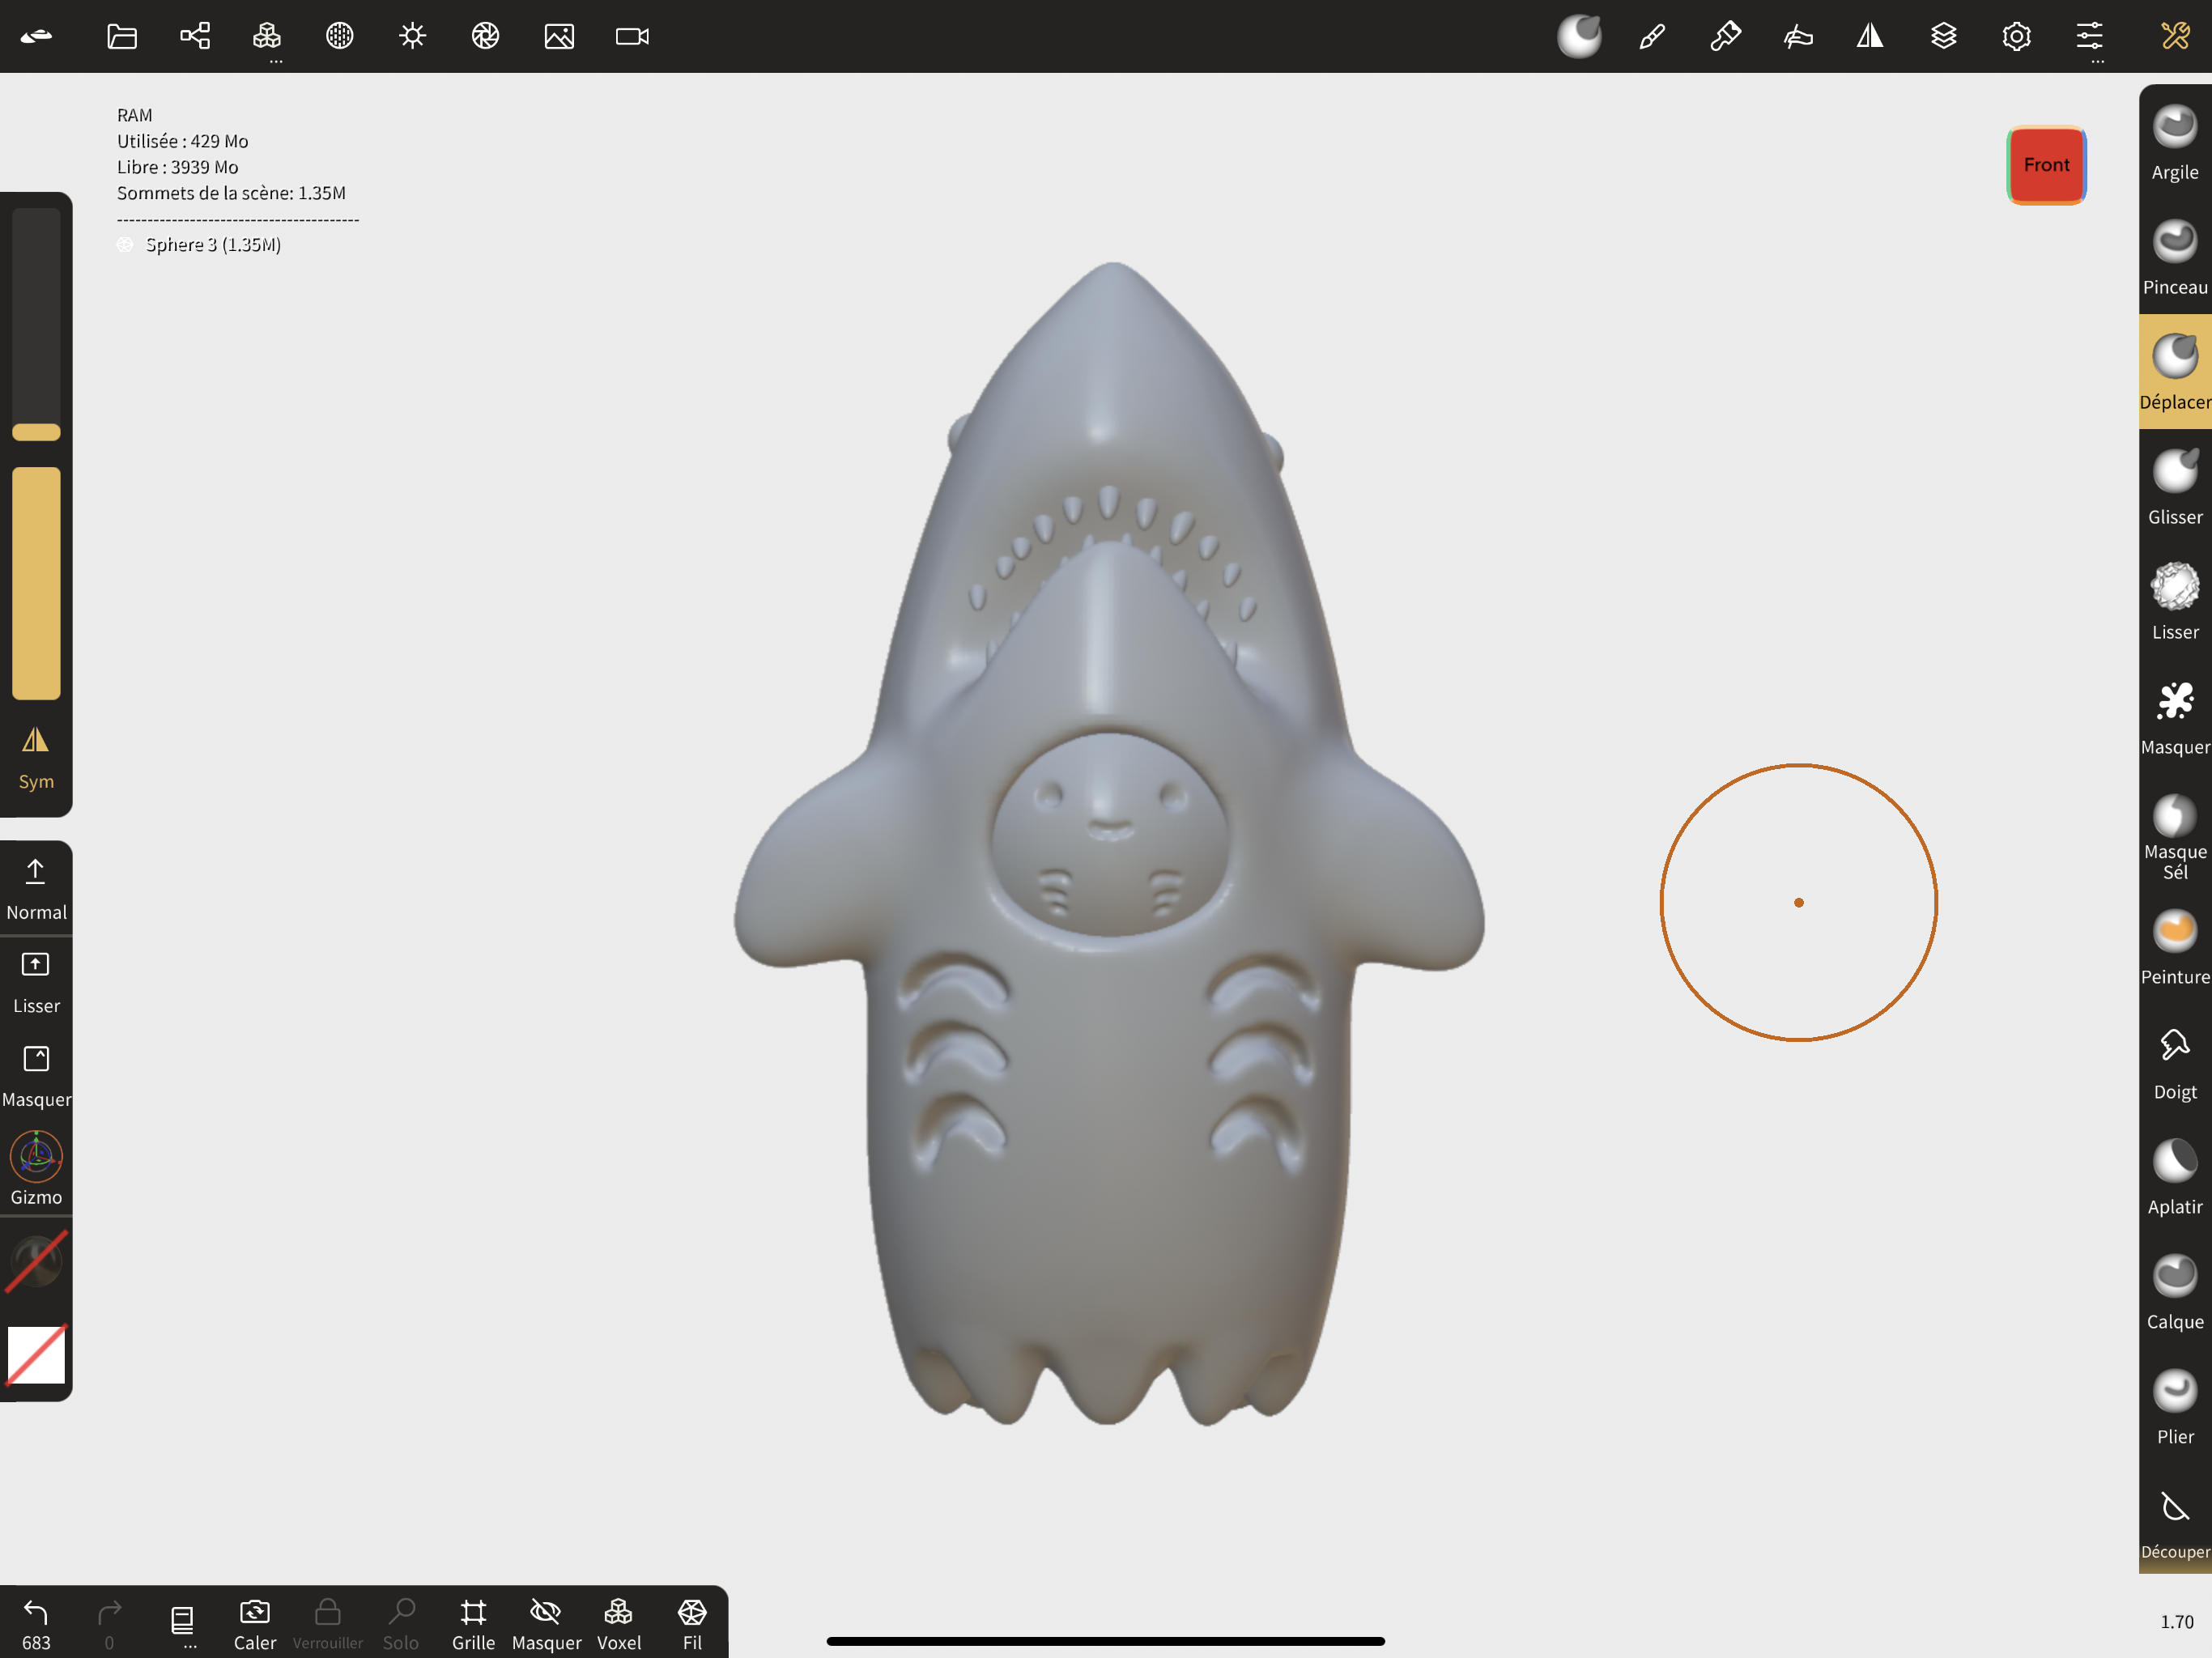This screenshot has width=2212, height=1658.
Task: Toggle Lisser mode on left panel
Action: pos(36,983)
